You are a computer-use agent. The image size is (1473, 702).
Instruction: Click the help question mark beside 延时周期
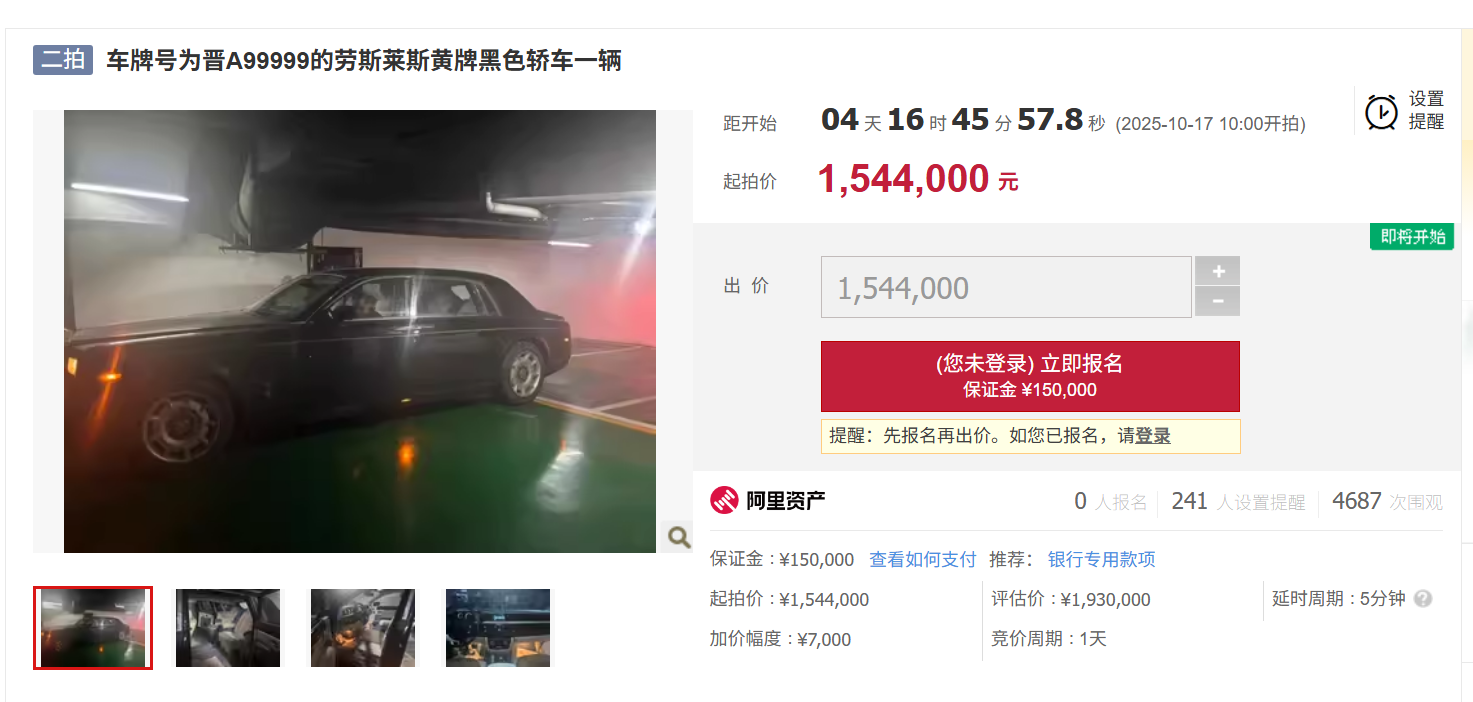coord(1423,599)
